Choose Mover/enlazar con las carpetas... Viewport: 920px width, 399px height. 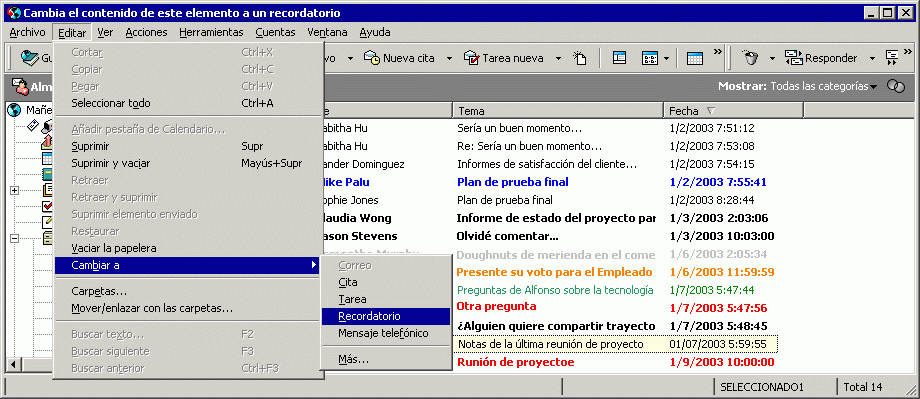point(188,308)
